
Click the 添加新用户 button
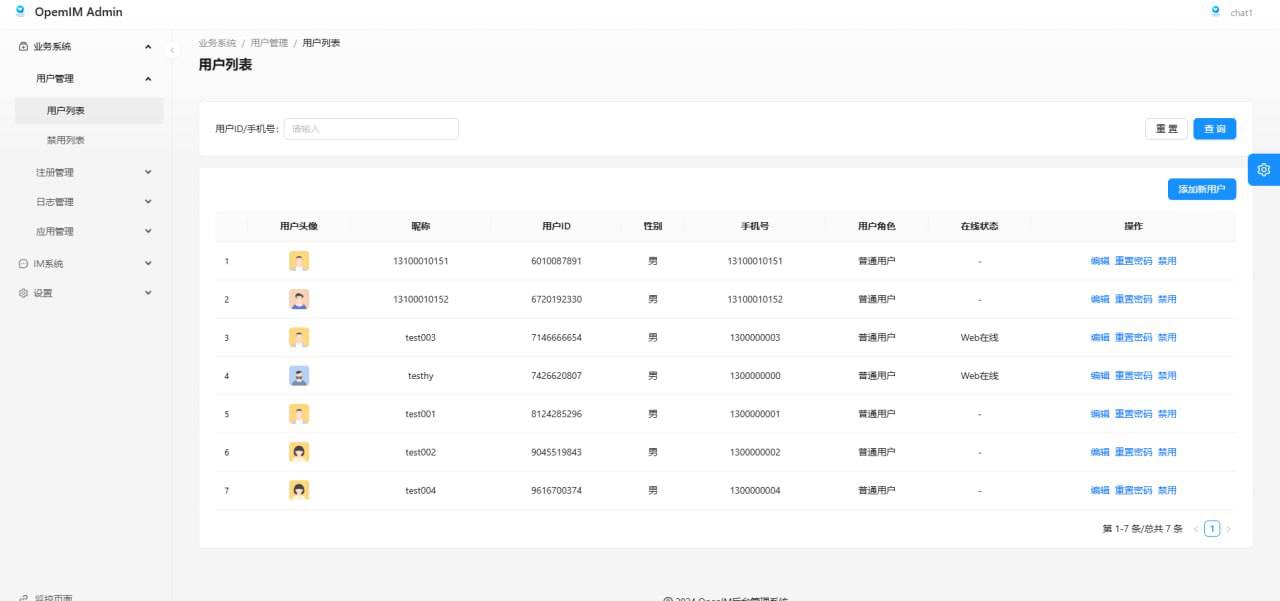tap(1201, 189)
